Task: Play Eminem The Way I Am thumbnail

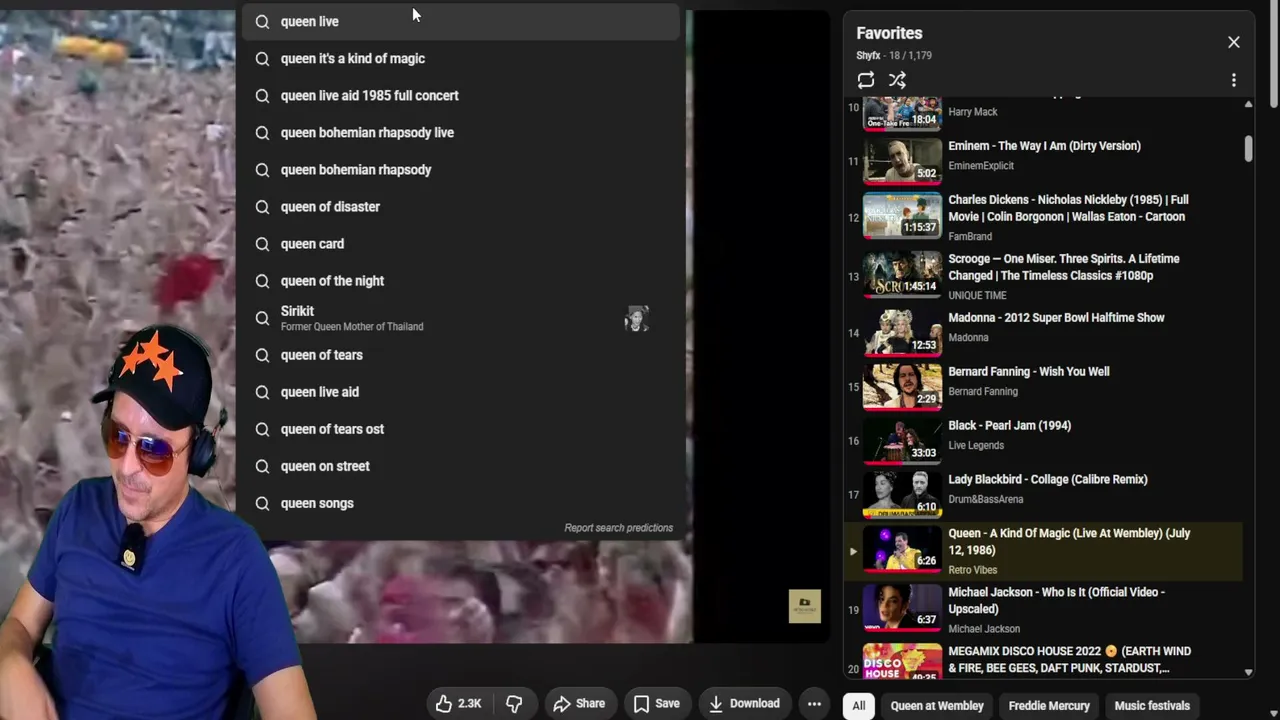Action: pyautogui.click(x=902, y=161)
